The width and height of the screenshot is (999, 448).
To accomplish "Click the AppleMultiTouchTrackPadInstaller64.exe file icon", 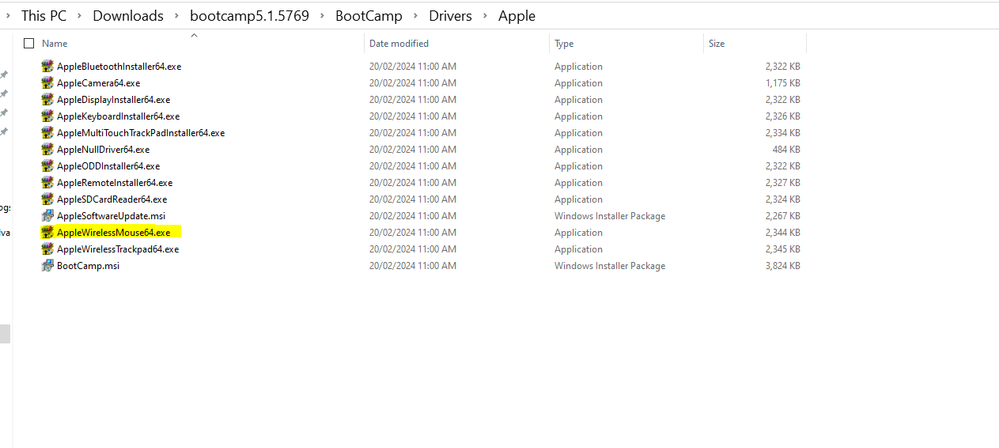I will click(47, 133).
